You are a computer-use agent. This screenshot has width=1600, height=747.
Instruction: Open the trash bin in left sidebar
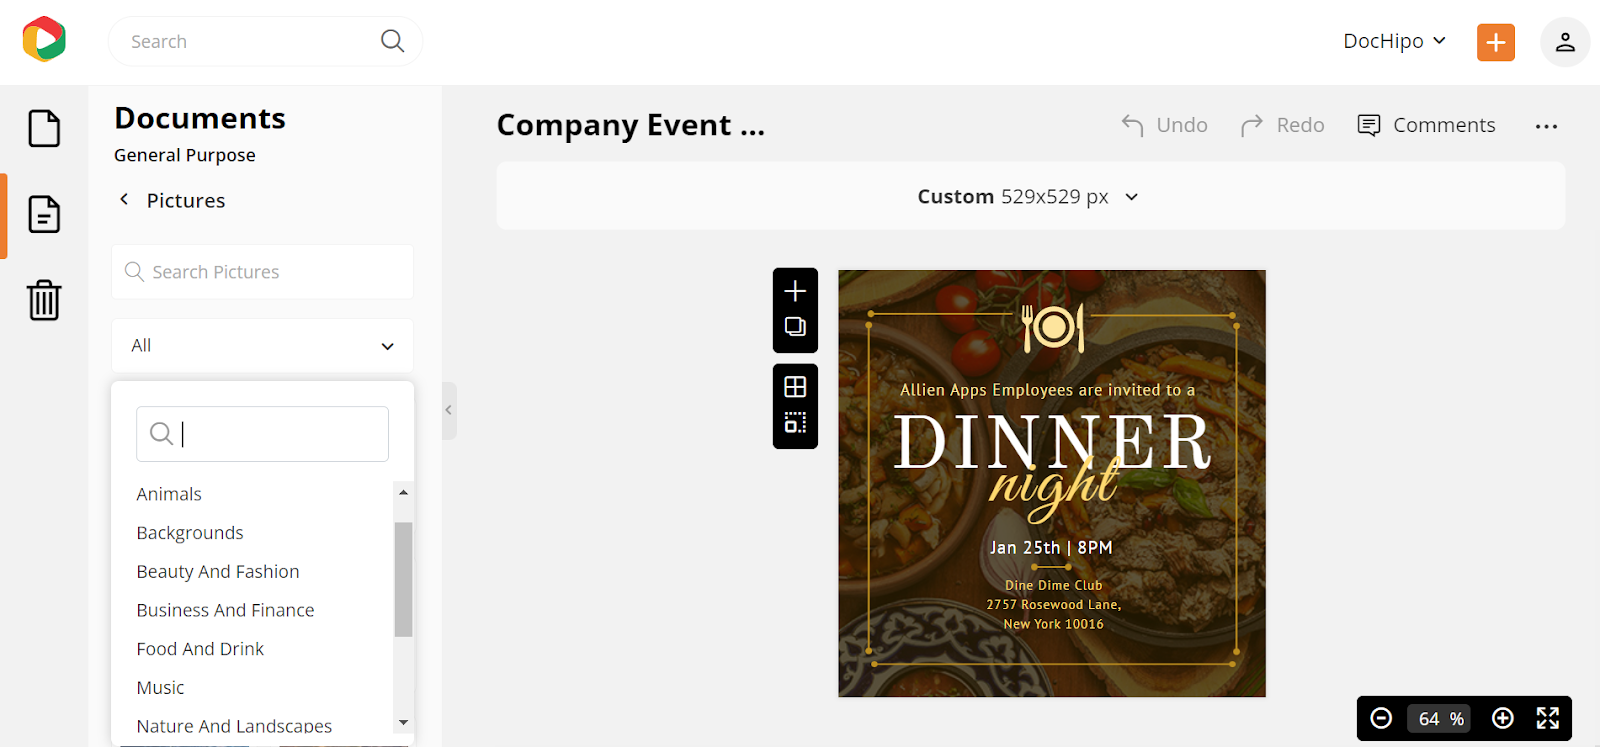[x=44, y=300]
